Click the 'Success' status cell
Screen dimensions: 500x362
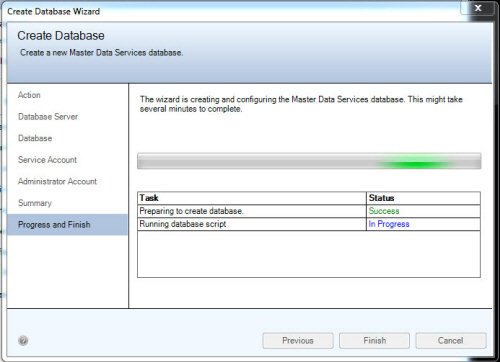pyautogui.click(x=423, y=211)
